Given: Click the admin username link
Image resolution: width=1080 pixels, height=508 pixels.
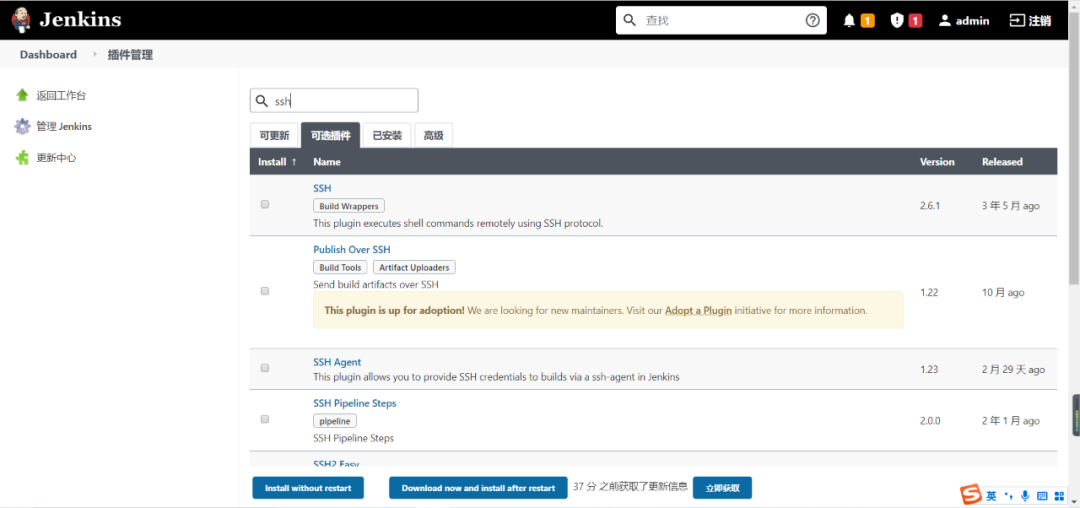Looking at the screenshot, I should [973, 21].
